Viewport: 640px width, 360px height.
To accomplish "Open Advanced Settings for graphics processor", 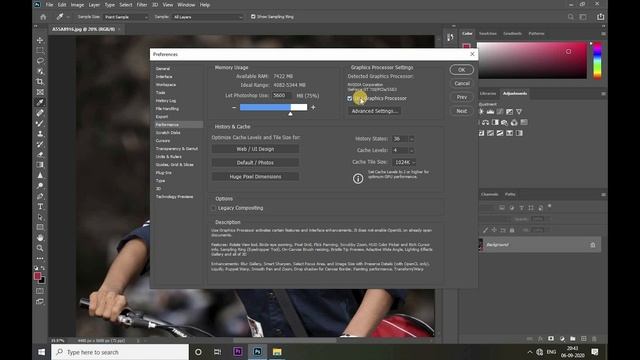I will [x=374, y=111].
